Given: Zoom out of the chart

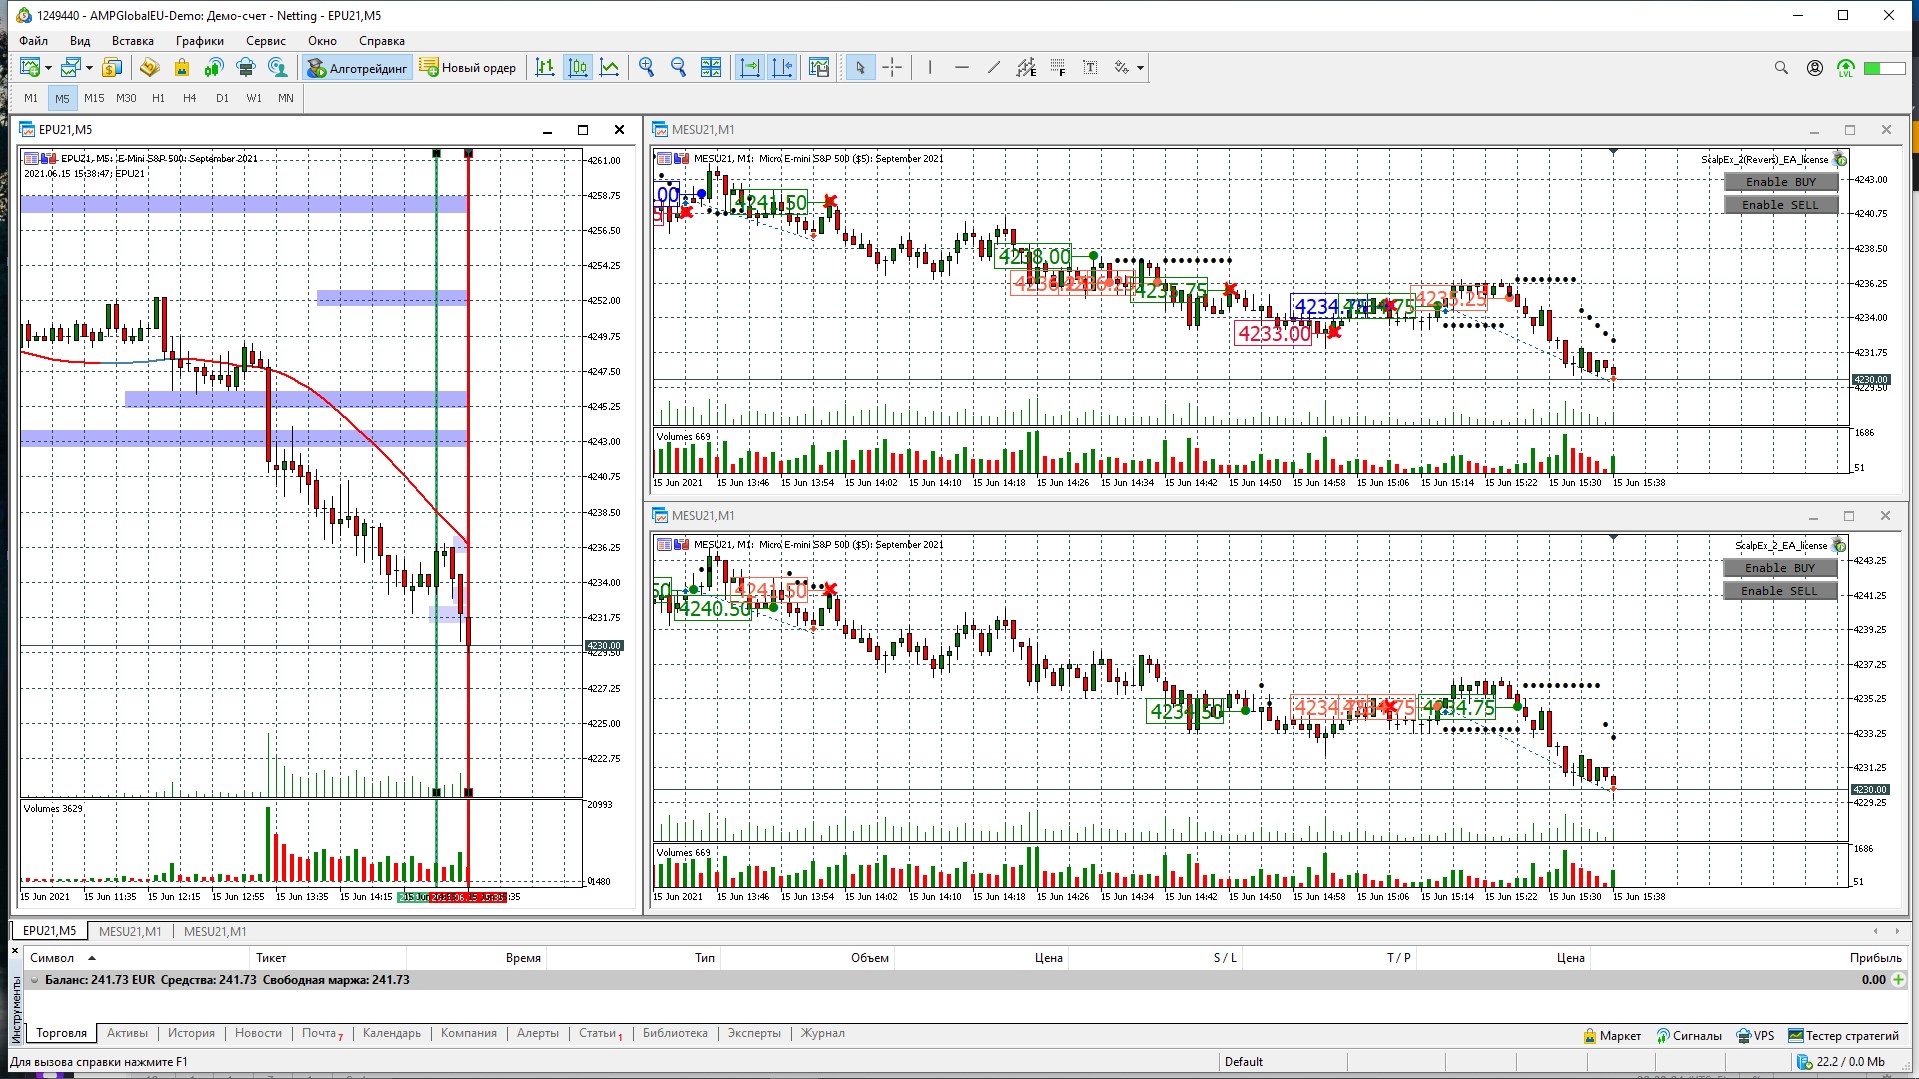Looking at the screenshot, I should pyautogui.click(x=679, y=68).
